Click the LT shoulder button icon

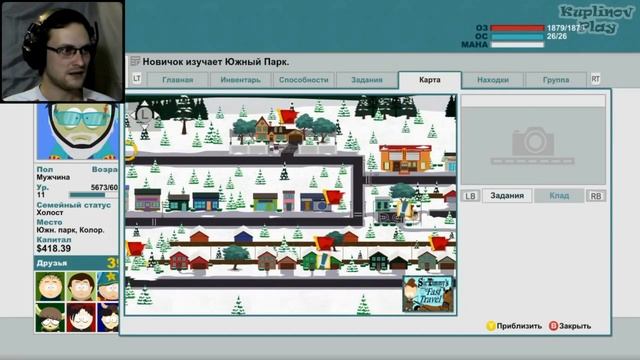[x=137, y=78]
